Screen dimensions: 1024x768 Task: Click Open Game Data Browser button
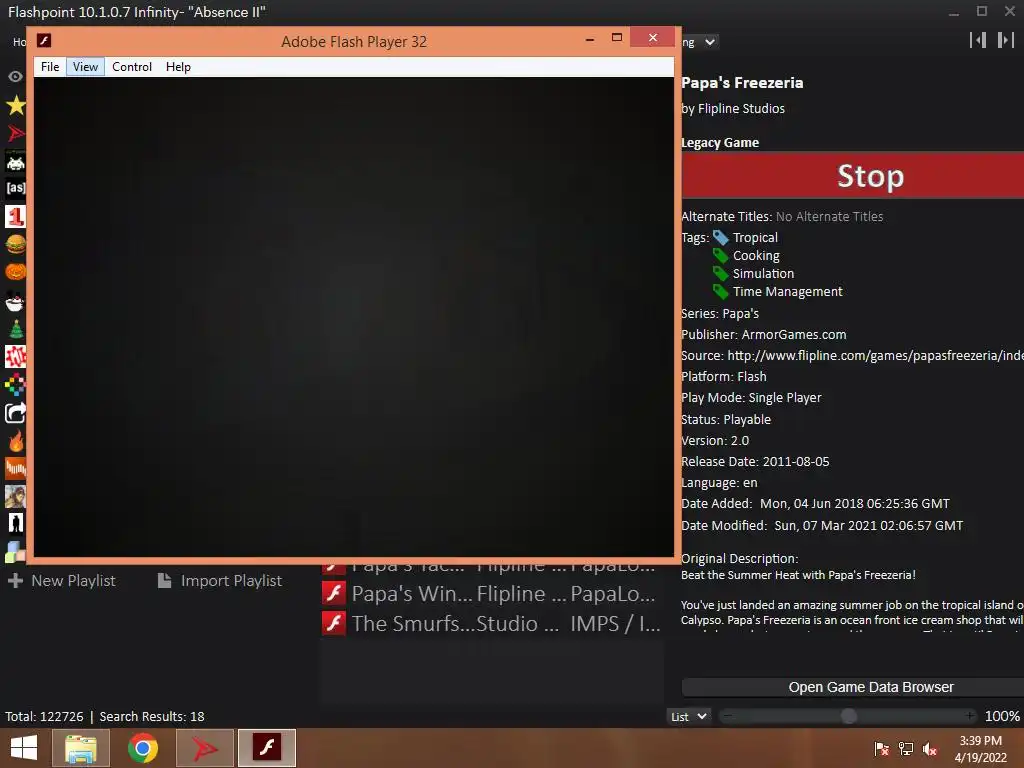853,687
